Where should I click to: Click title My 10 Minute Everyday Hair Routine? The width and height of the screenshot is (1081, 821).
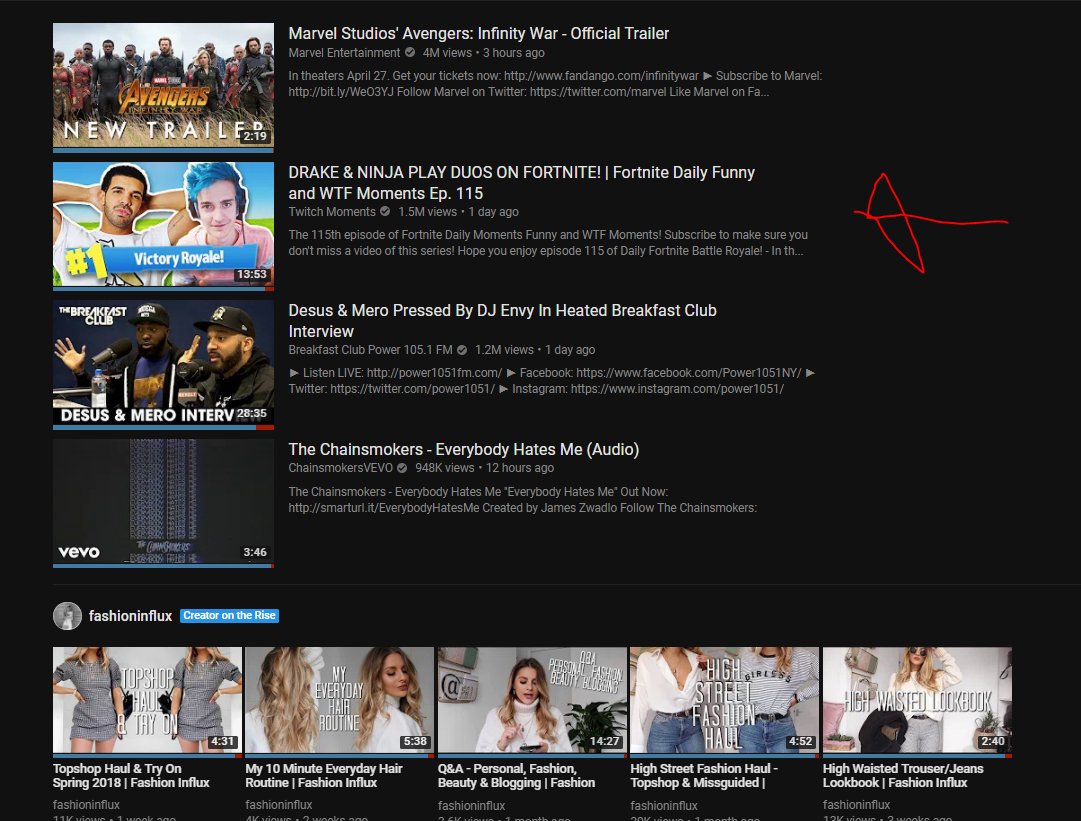(x=324, y=776)
